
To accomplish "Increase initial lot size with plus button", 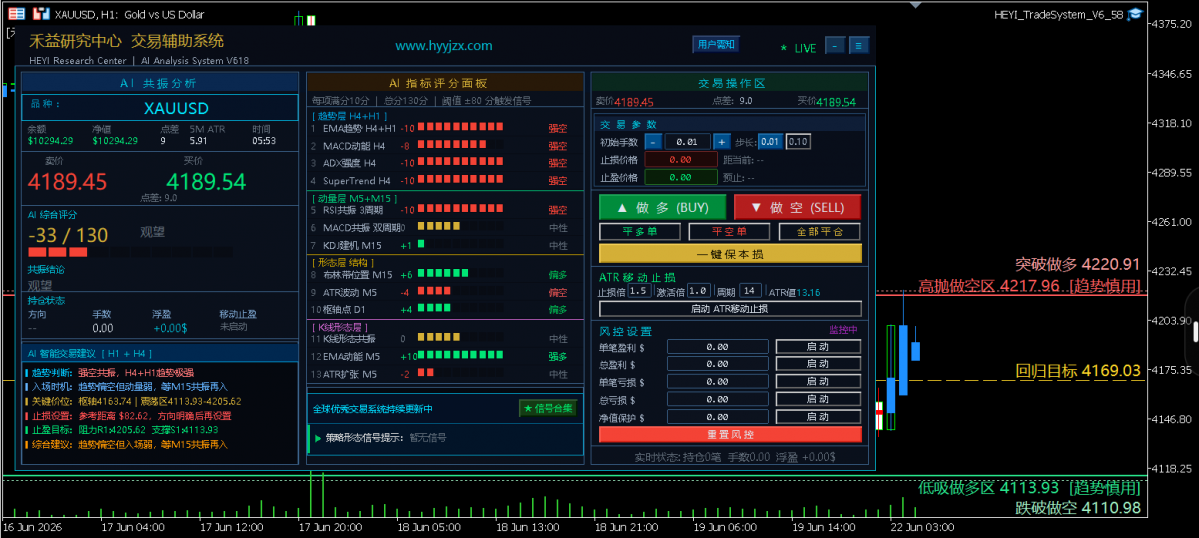I will click(x=722, y=141).
